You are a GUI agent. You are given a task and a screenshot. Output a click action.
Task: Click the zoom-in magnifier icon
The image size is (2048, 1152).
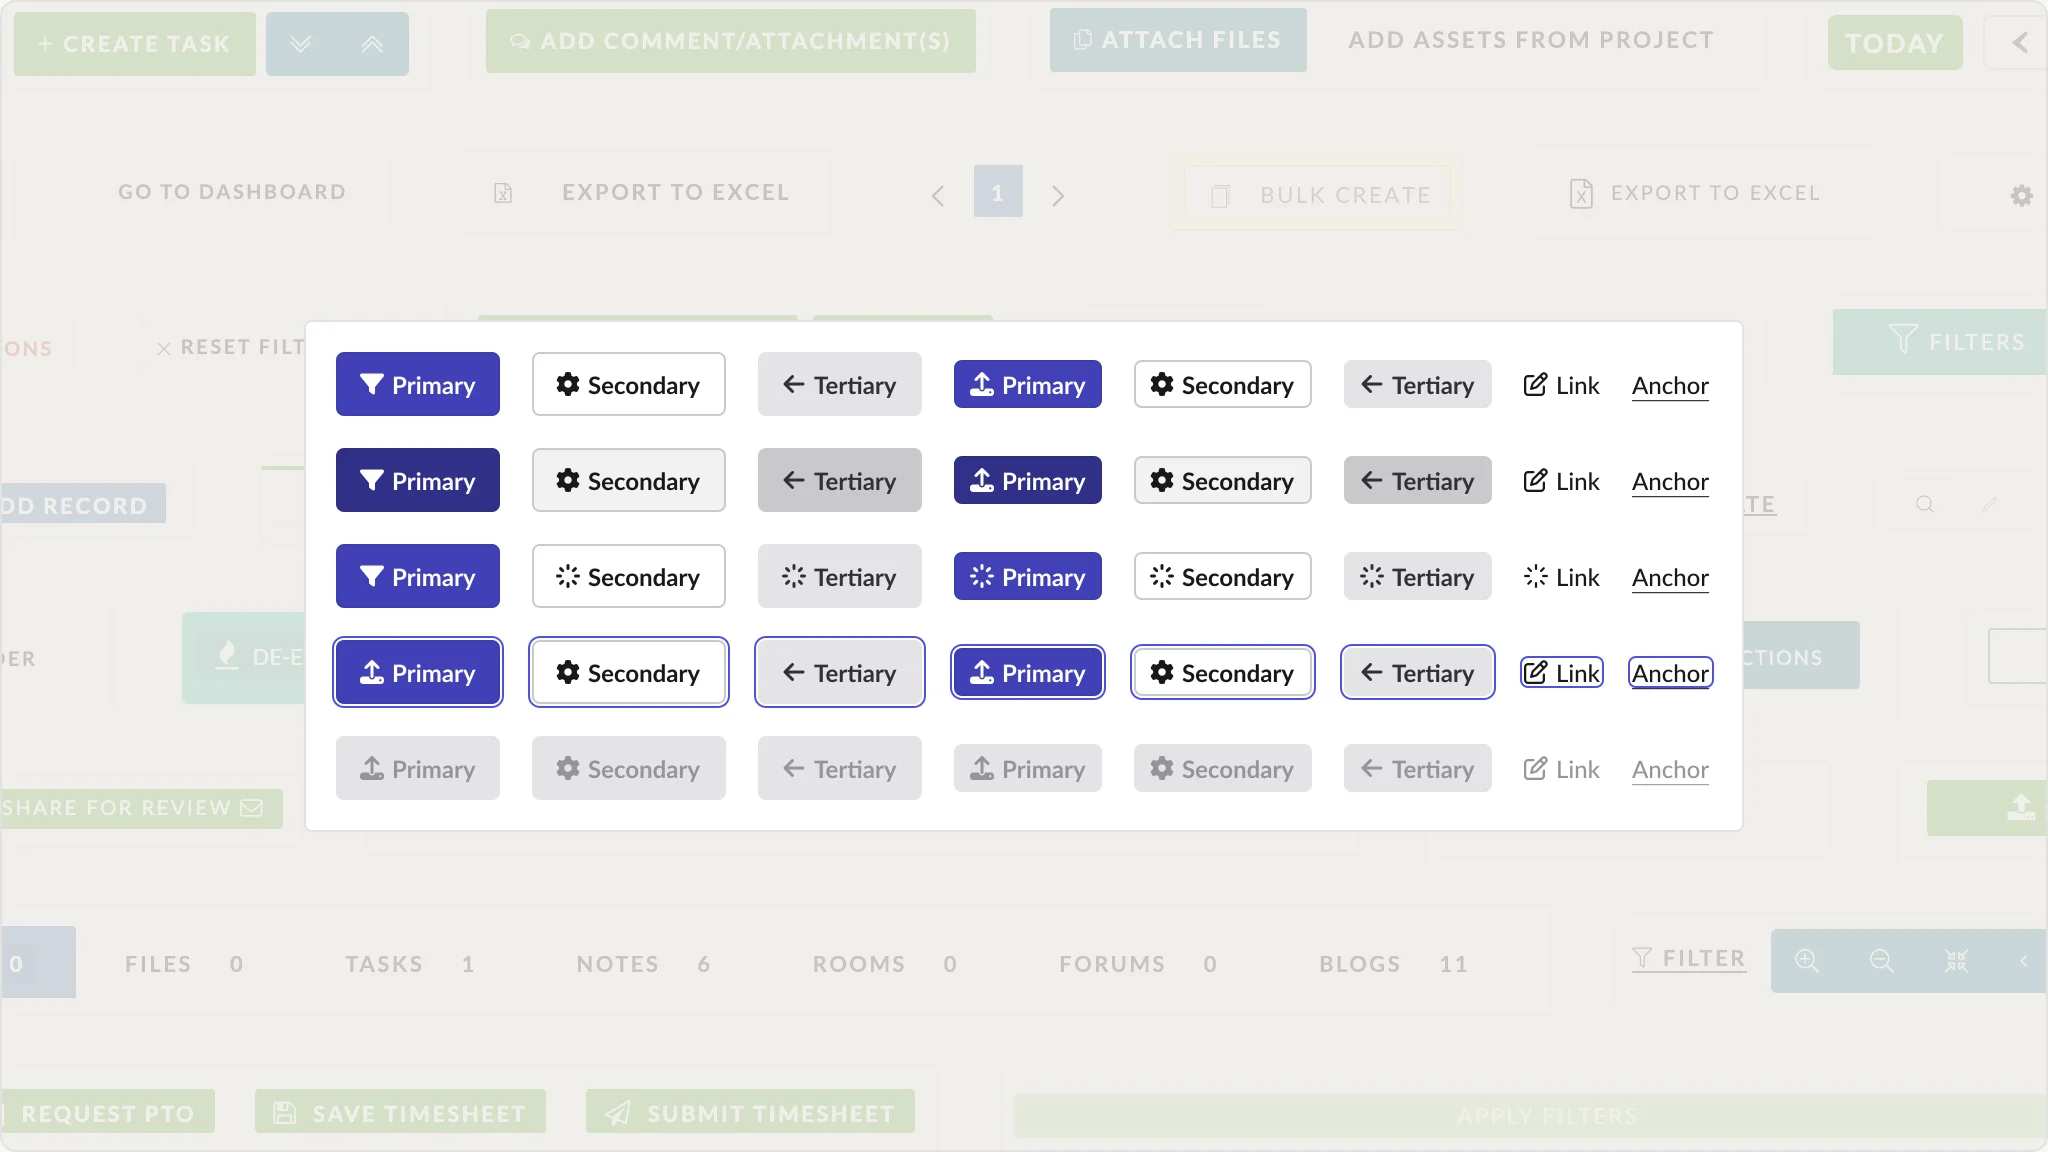coord(1807,961)
